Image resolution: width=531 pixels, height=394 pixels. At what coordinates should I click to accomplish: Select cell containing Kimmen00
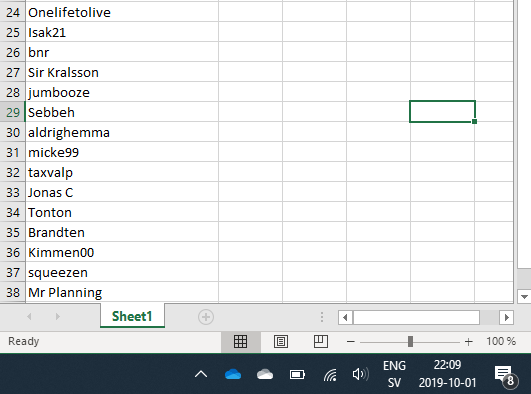(122, 252)
